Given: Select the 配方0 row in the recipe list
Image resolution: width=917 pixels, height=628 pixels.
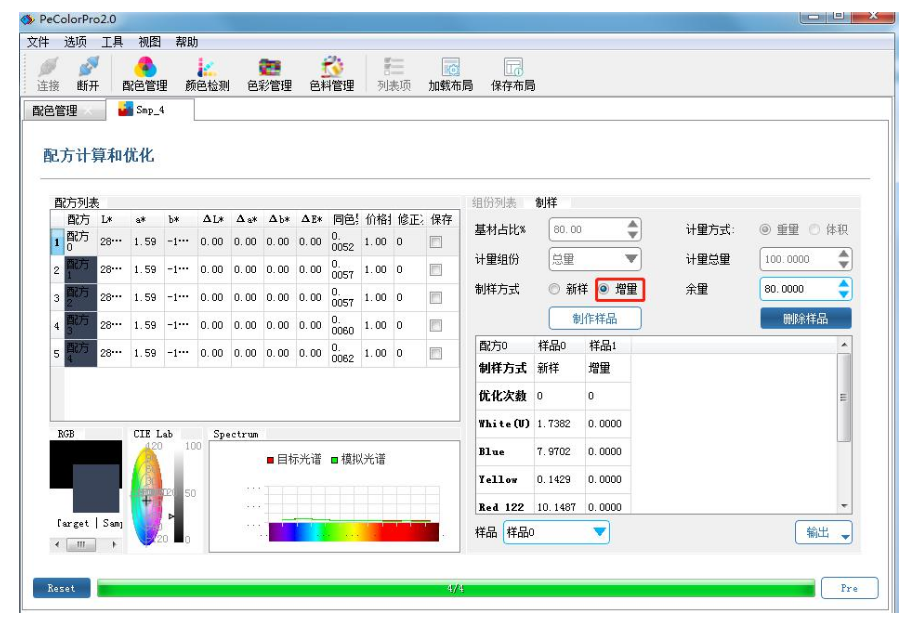Looking at the screenshot, I should coord(255,242).
